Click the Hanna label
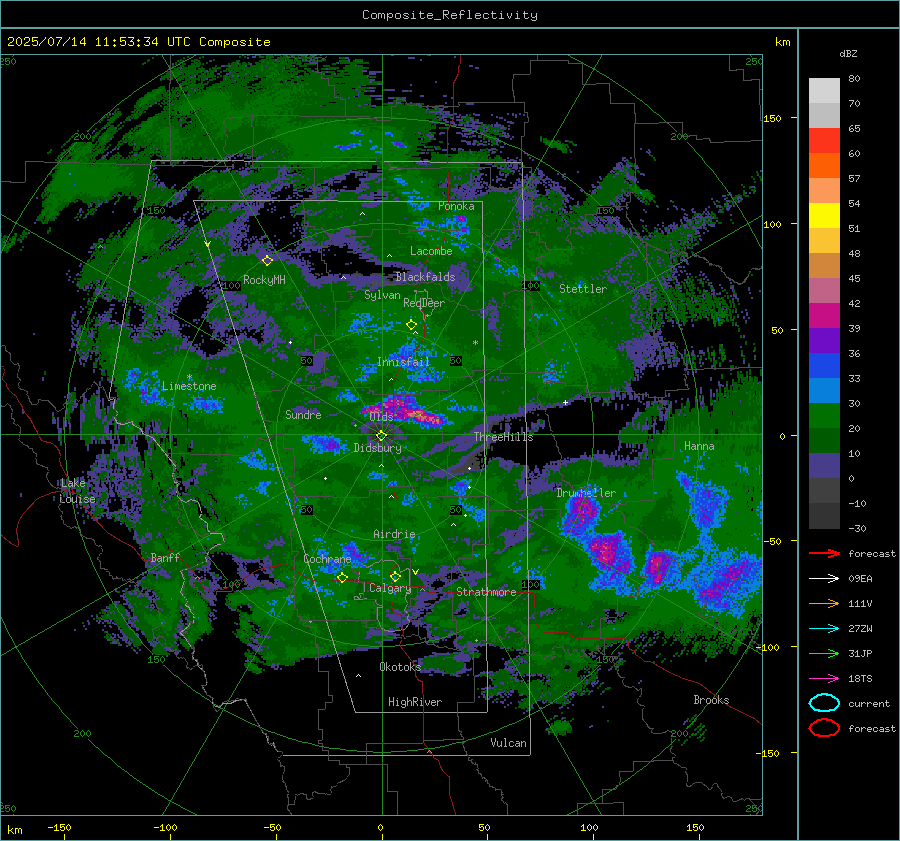 coord(699,446)
